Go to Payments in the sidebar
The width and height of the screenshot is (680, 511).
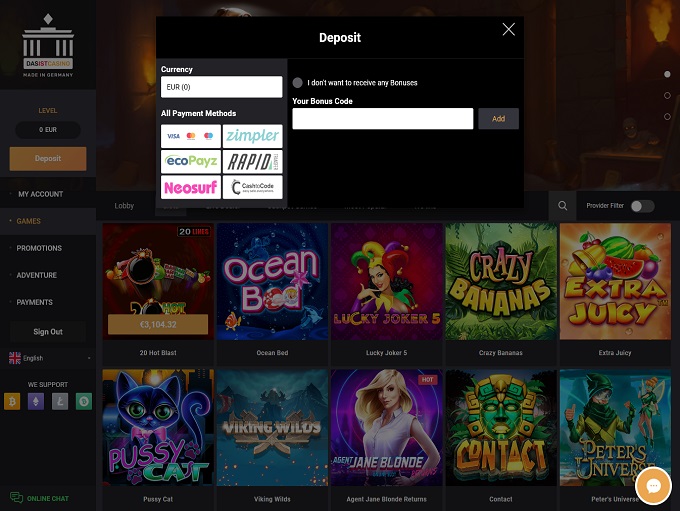point(35,302)
